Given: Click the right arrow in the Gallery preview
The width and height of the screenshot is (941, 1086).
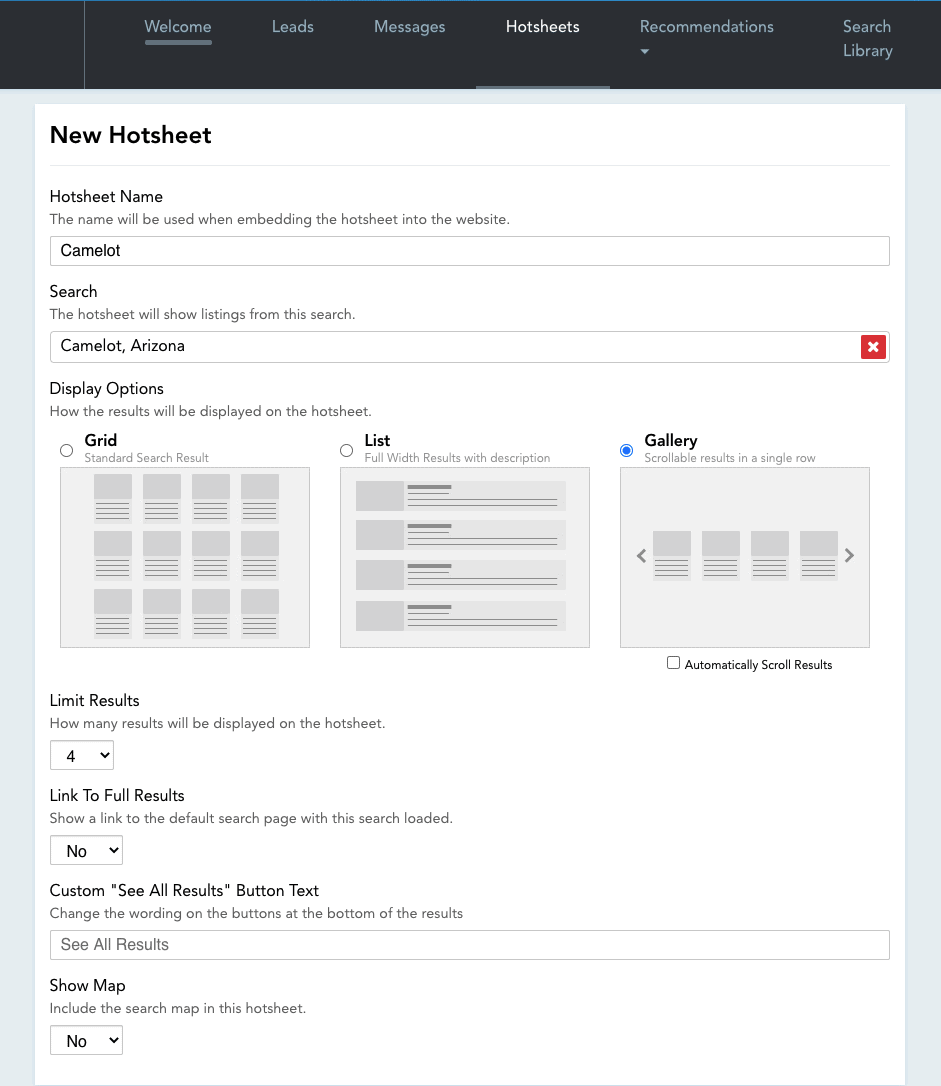Looking at the screenshot, I should [x=848, y=555].
